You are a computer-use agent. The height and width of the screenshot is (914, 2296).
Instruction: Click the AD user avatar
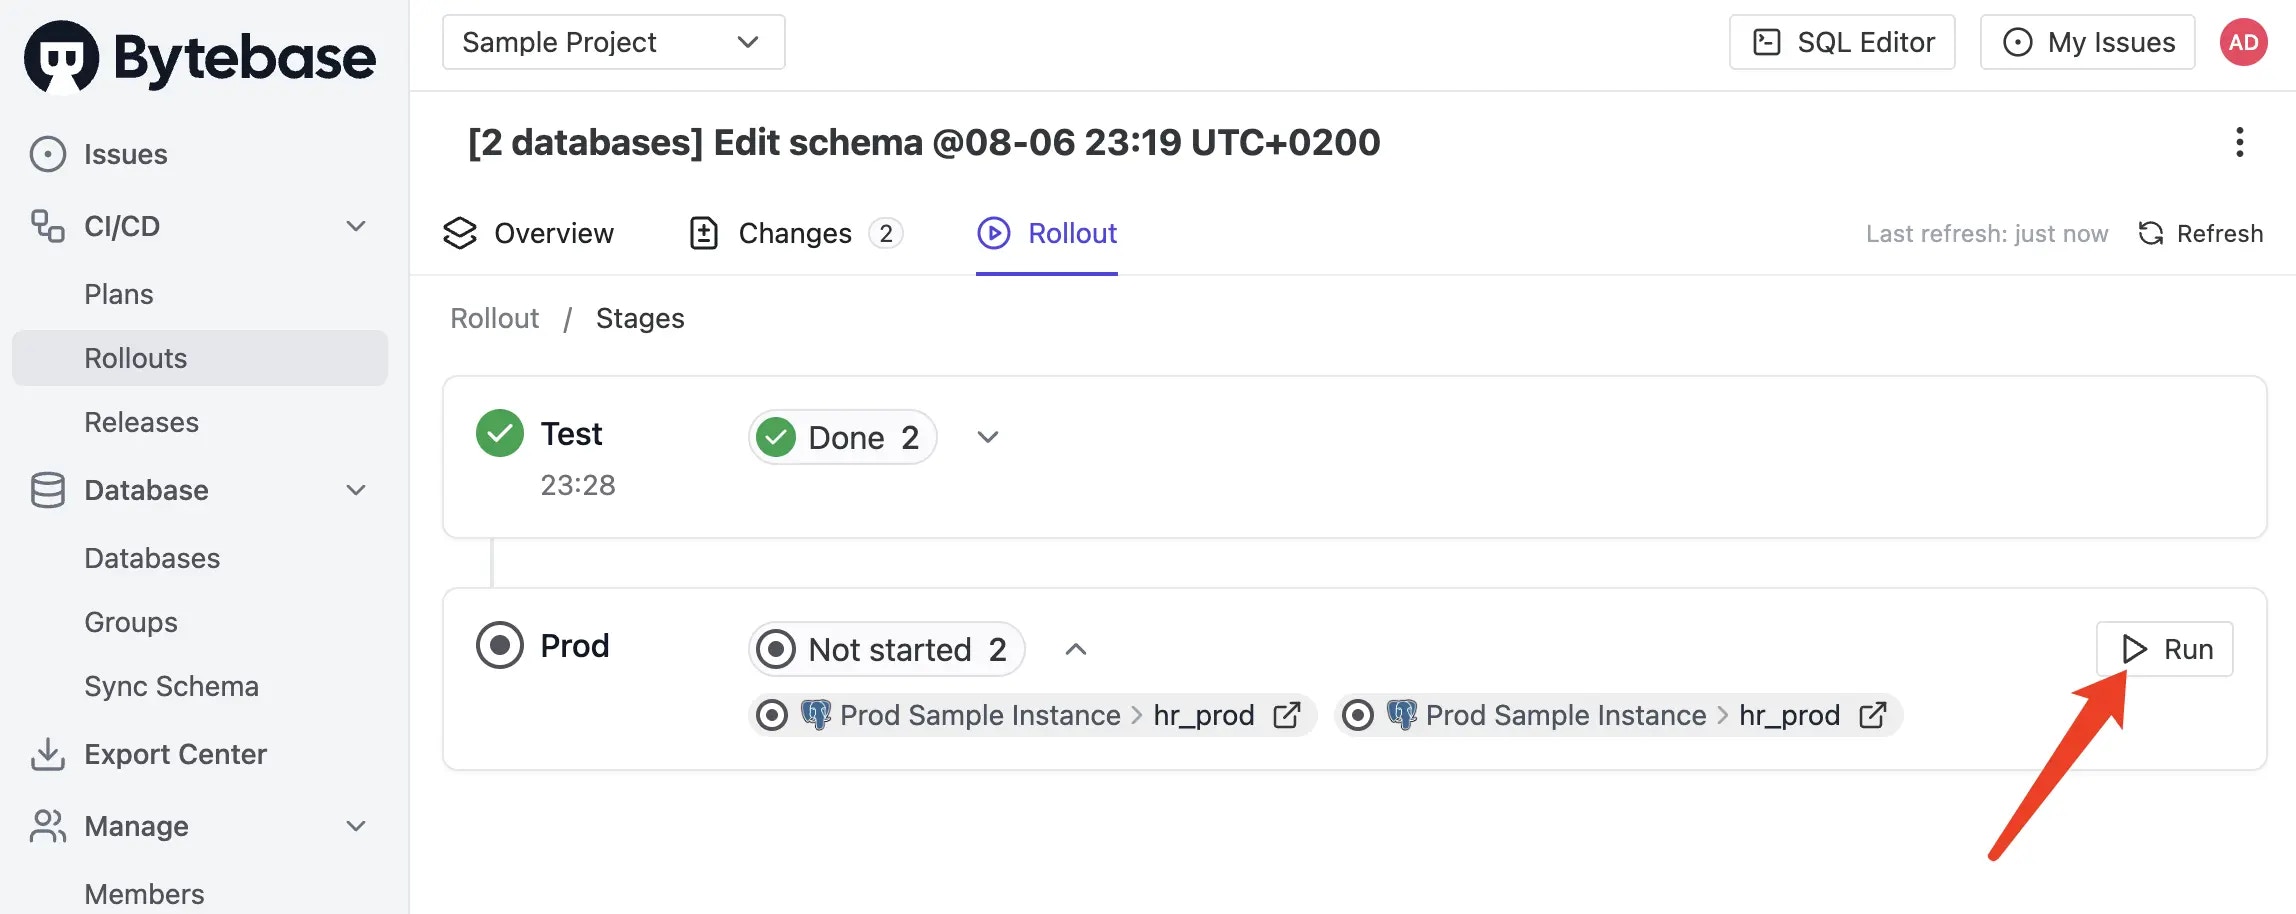coord(2243,42)
